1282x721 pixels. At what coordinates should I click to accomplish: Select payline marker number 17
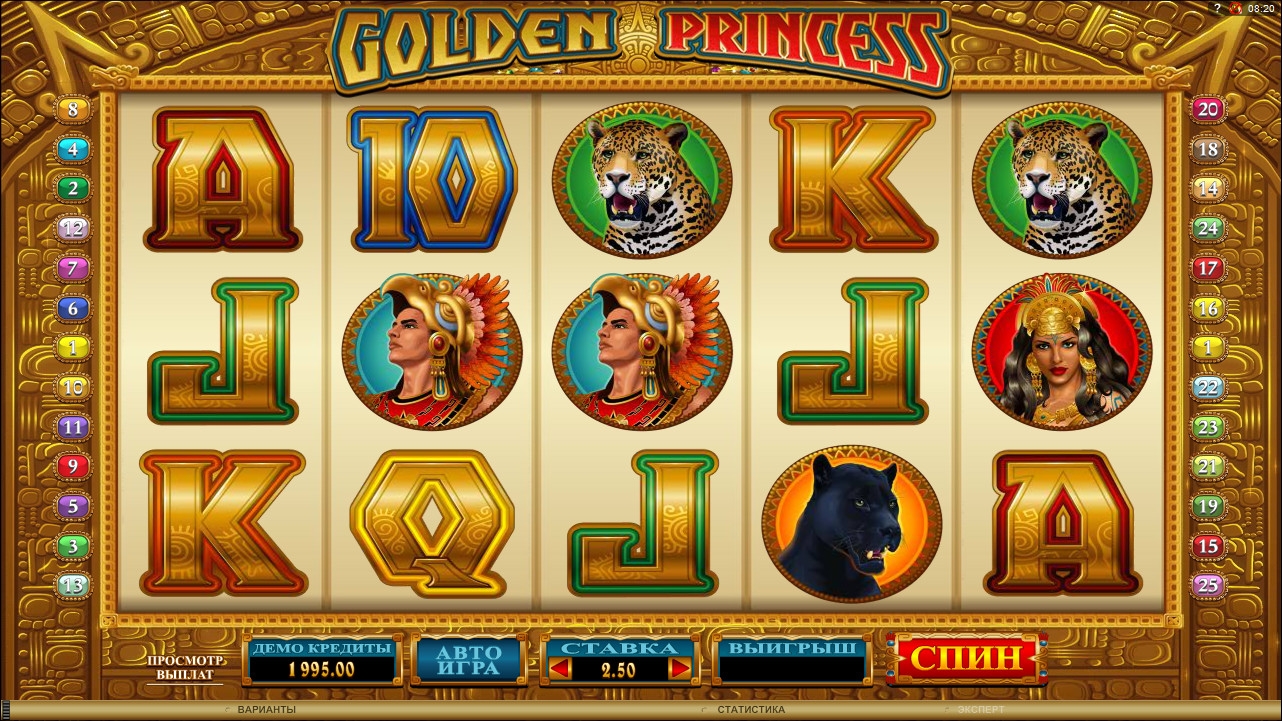pyautogui.click(x=1208, y=268)
